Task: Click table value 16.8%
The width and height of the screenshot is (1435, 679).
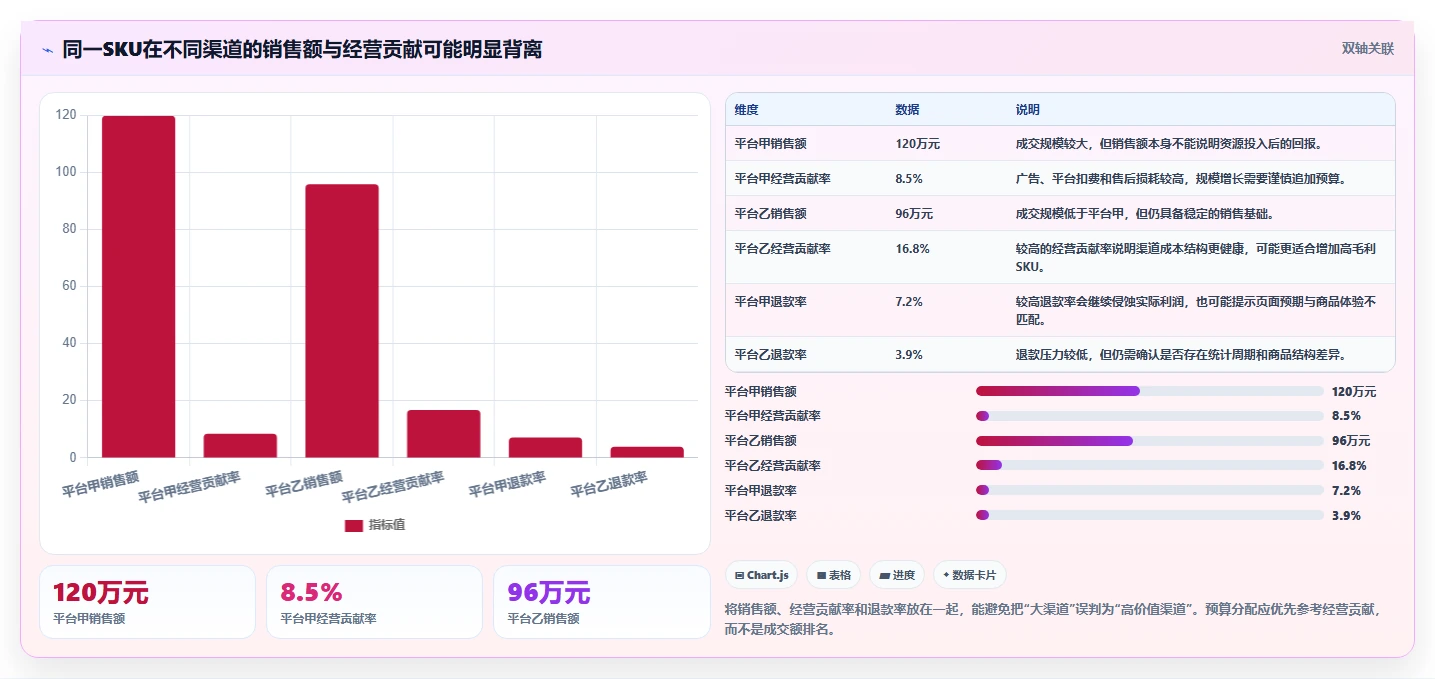Action: coord(912,249)
